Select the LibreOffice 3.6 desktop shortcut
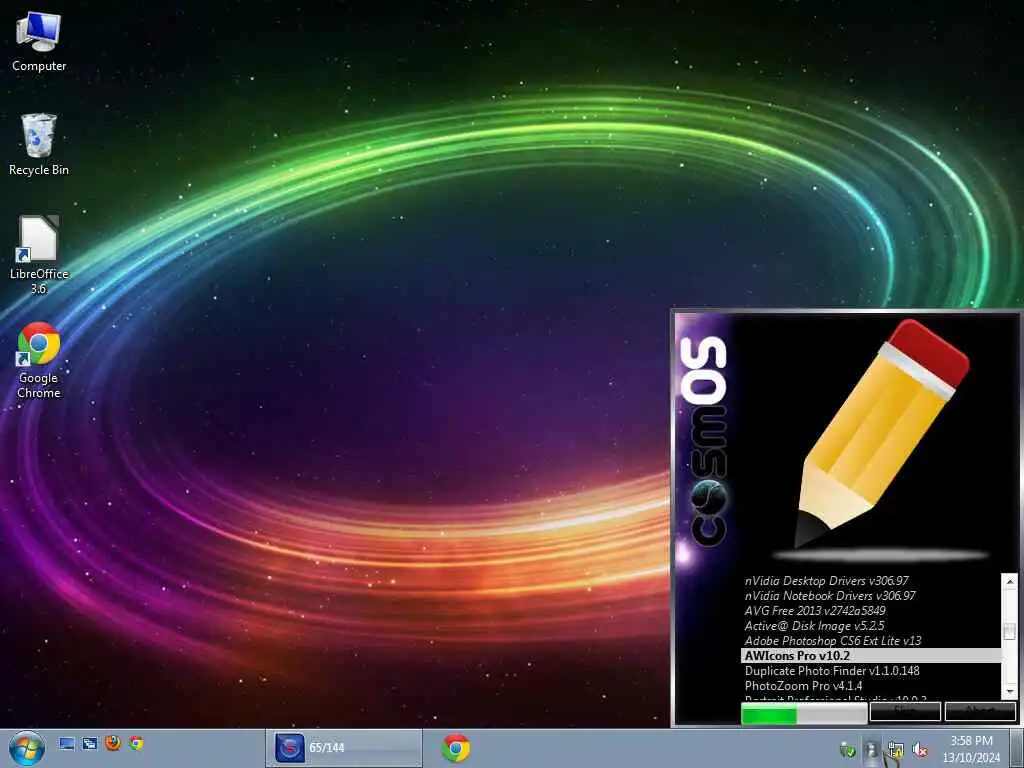Screen dimensions: 1024x768 click(39, 255)
